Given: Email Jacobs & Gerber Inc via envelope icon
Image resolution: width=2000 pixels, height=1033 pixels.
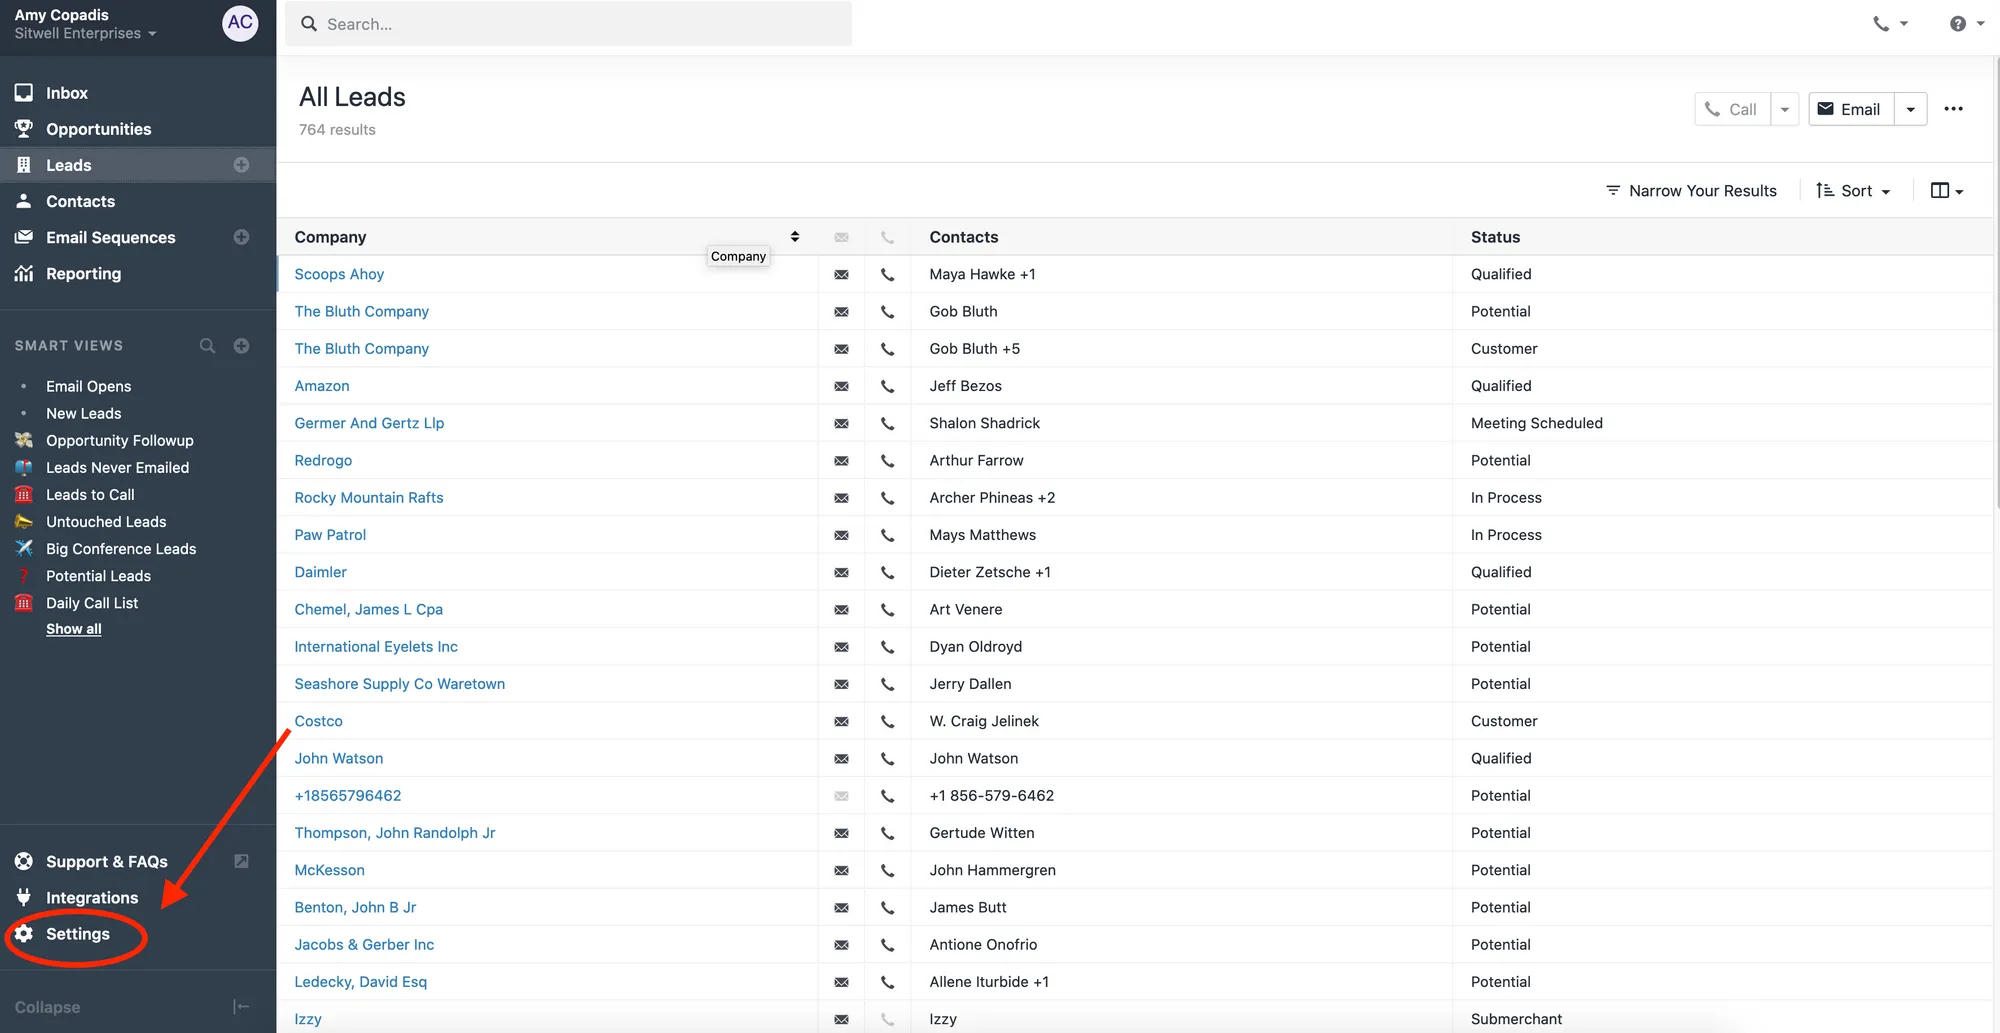Looking at the screenshot, I should click(x=841, y=945).
